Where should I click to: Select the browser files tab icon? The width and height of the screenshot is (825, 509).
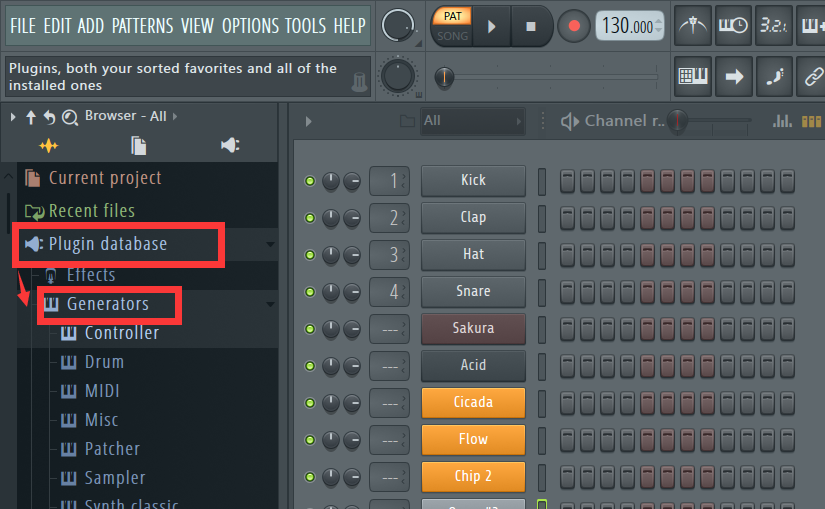pos(138,146)
